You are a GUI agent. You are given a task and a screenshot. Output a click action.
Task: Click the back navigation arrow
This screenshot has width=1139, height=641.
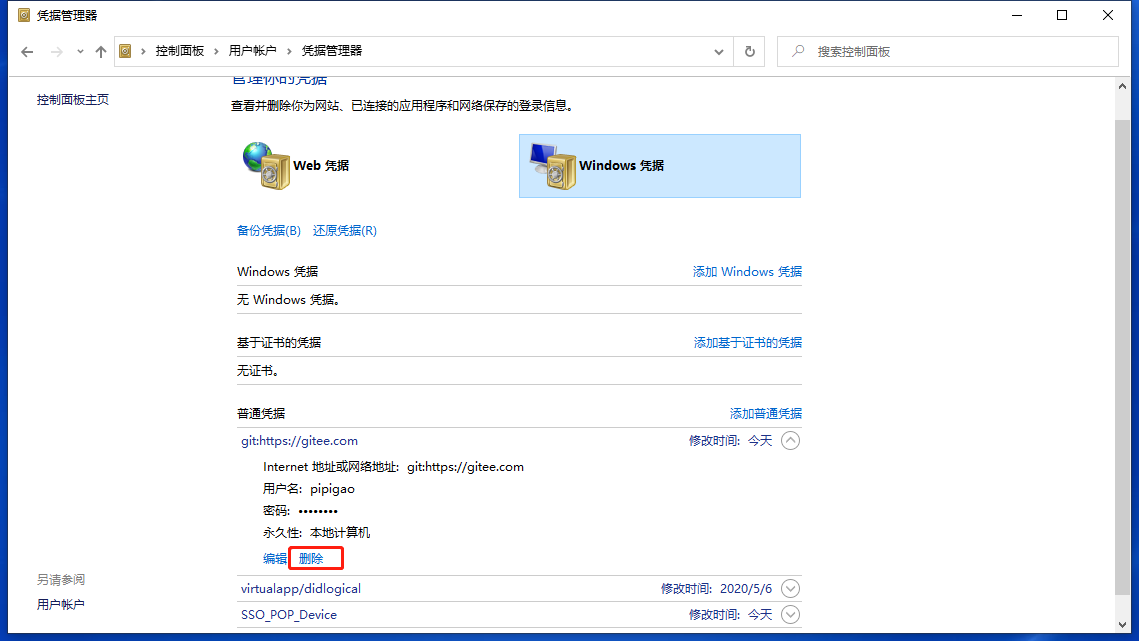coord(27,51)
